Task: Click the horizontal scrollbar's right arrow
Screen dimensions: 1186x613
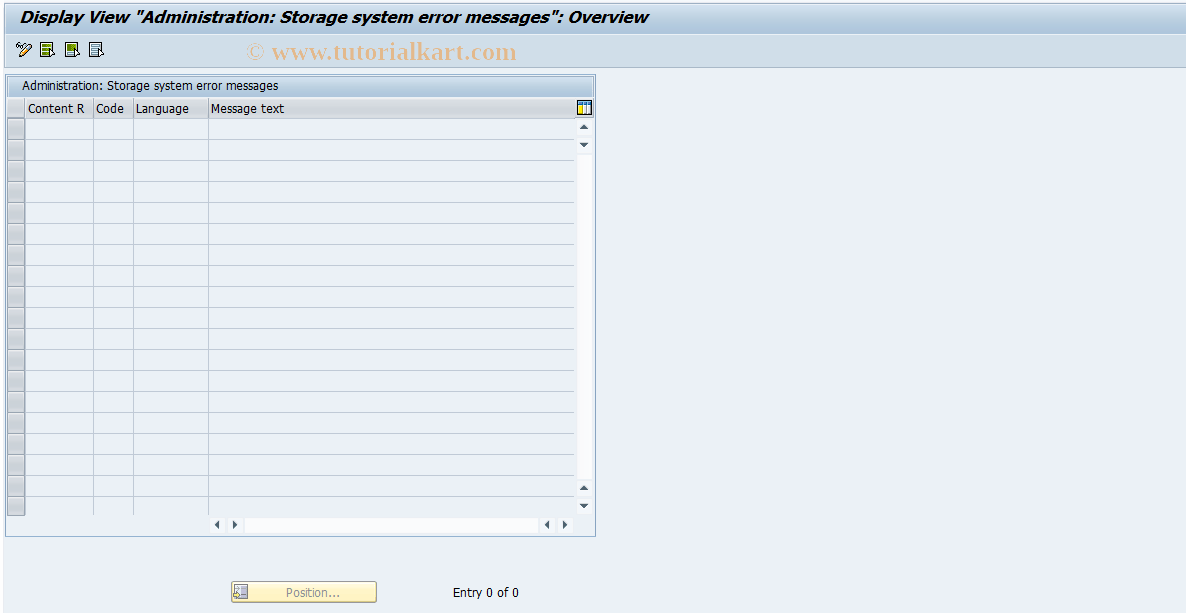Action: point(235,524)
